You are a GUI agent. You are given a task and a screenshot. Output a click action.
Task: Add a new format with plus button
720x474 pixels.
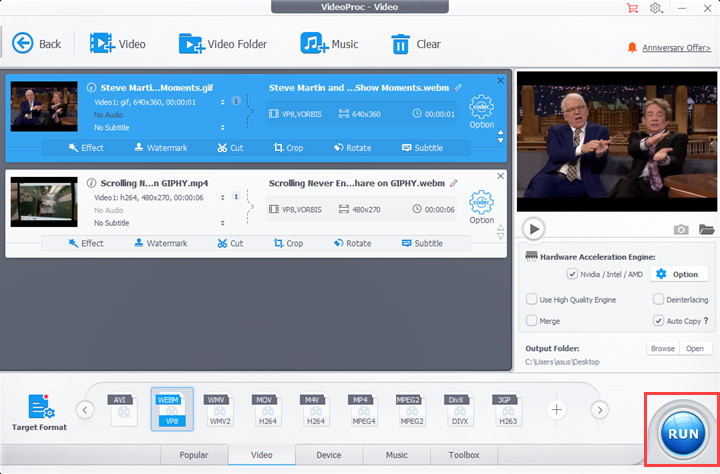click(x=557, y=409)
